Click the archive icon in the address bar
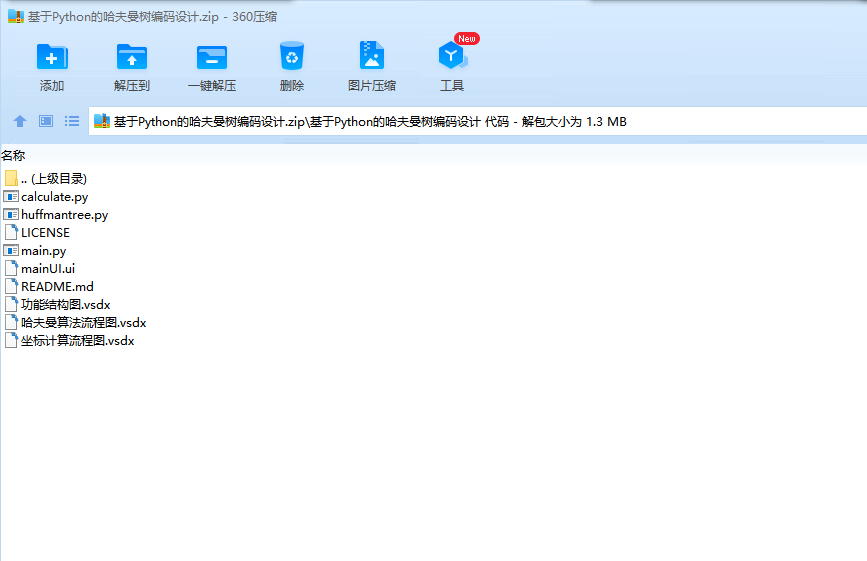The height and width of the screenshot is (561, 867). [x=102, y=121]
